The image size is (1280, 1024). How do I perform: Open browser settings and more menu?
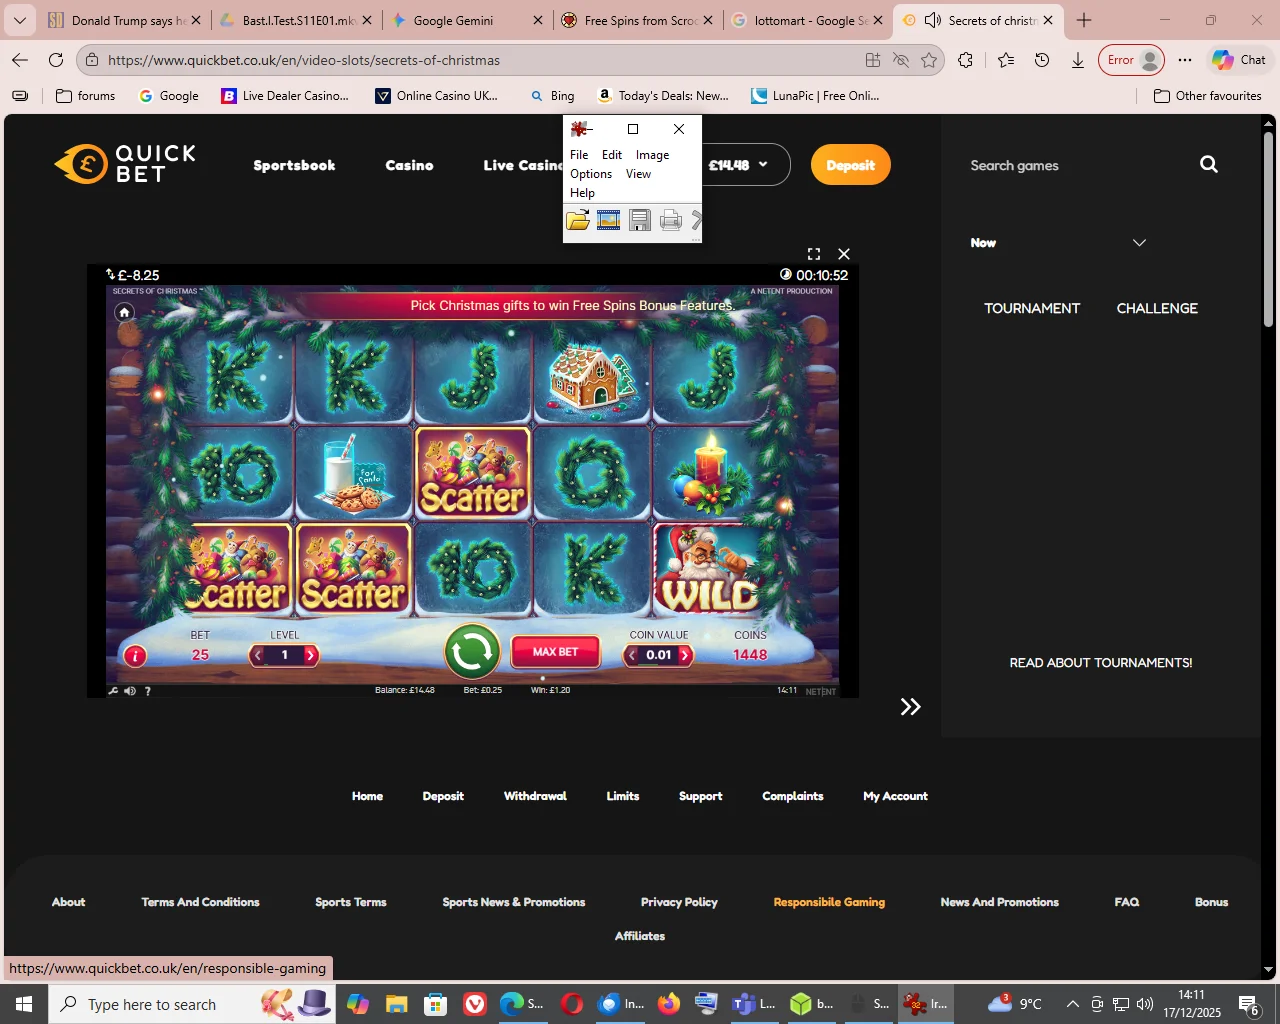pyautogui.click(x=1185, y=60)
